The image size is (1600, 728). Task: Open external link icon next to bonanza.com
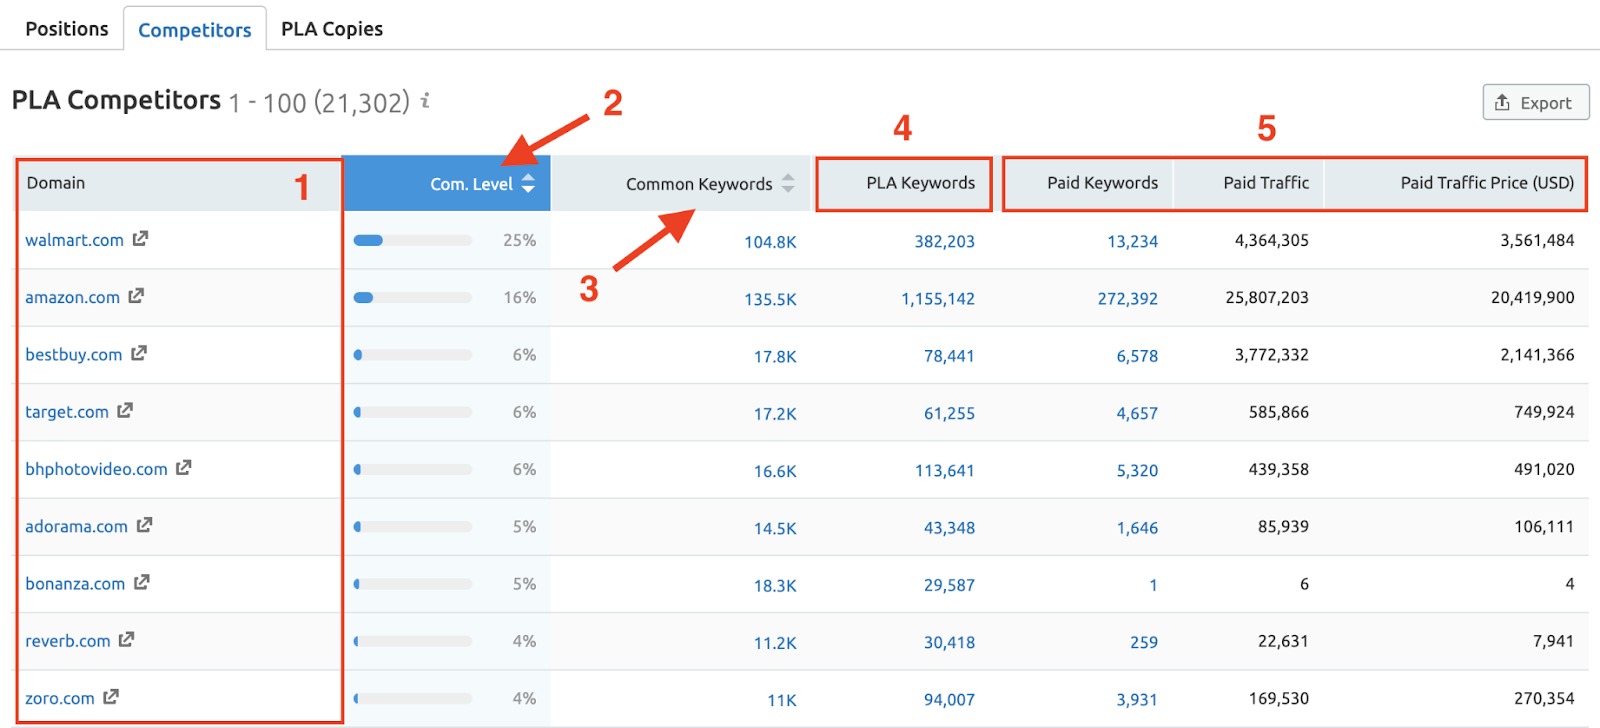[x=142, y=582]
